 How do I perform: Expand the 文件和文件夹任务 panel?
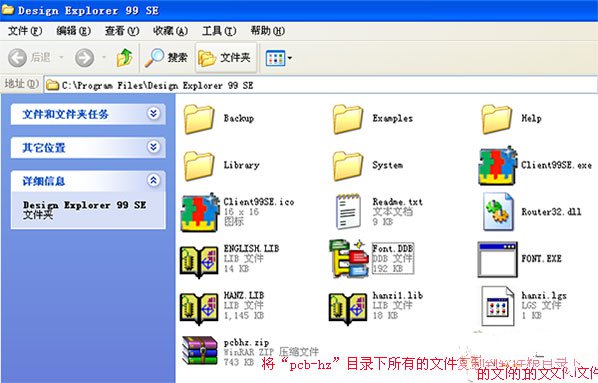point(154,113)
